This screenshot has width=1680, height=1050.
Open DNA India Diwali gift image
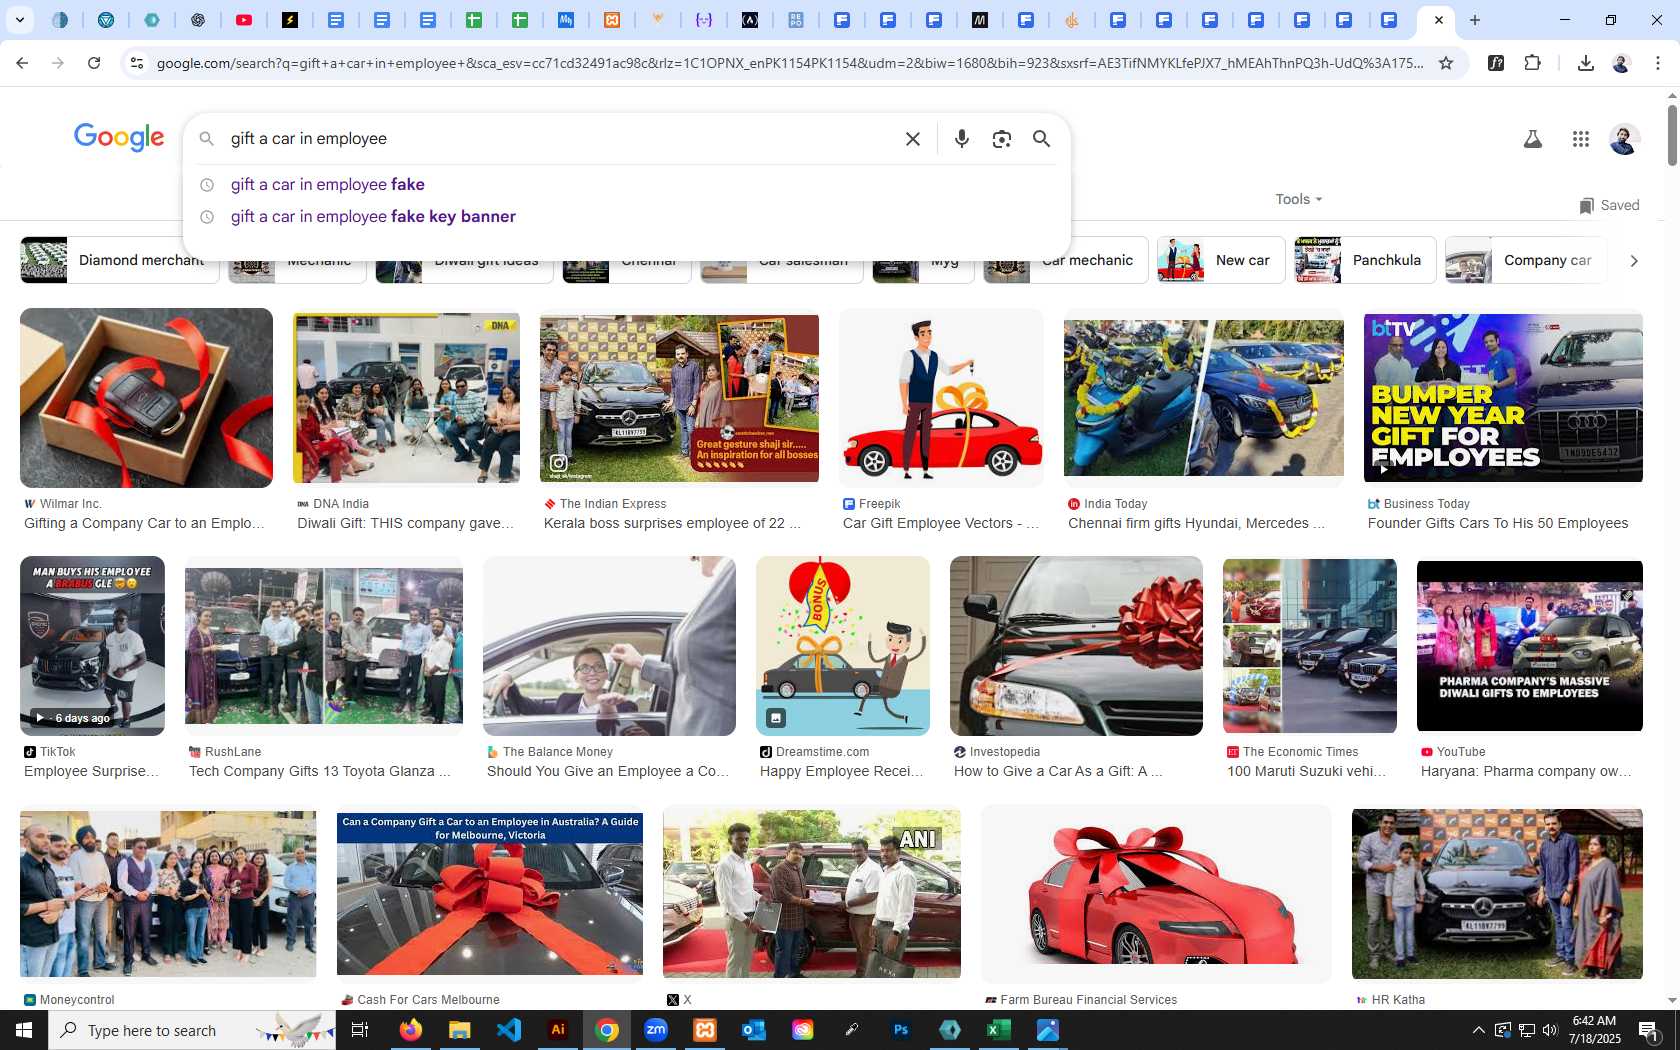406,398
